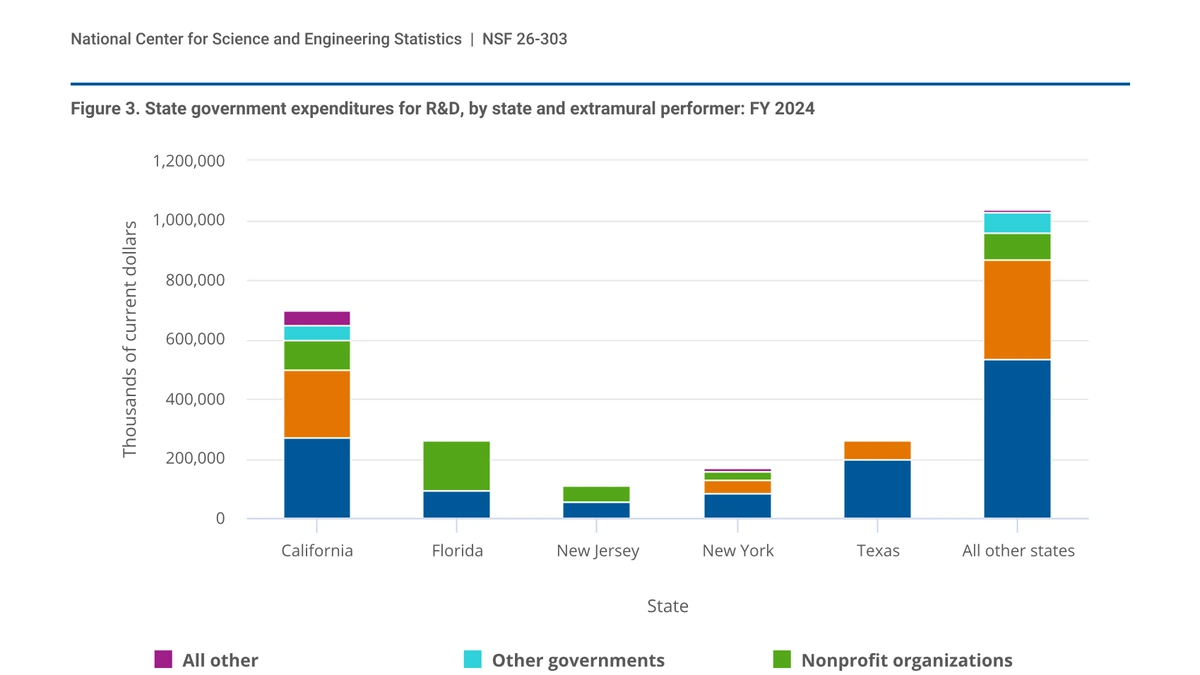This screenshot has width=1200, height=675.
Task: Click the All other states axis label
Action: (x=1018, y=551)
